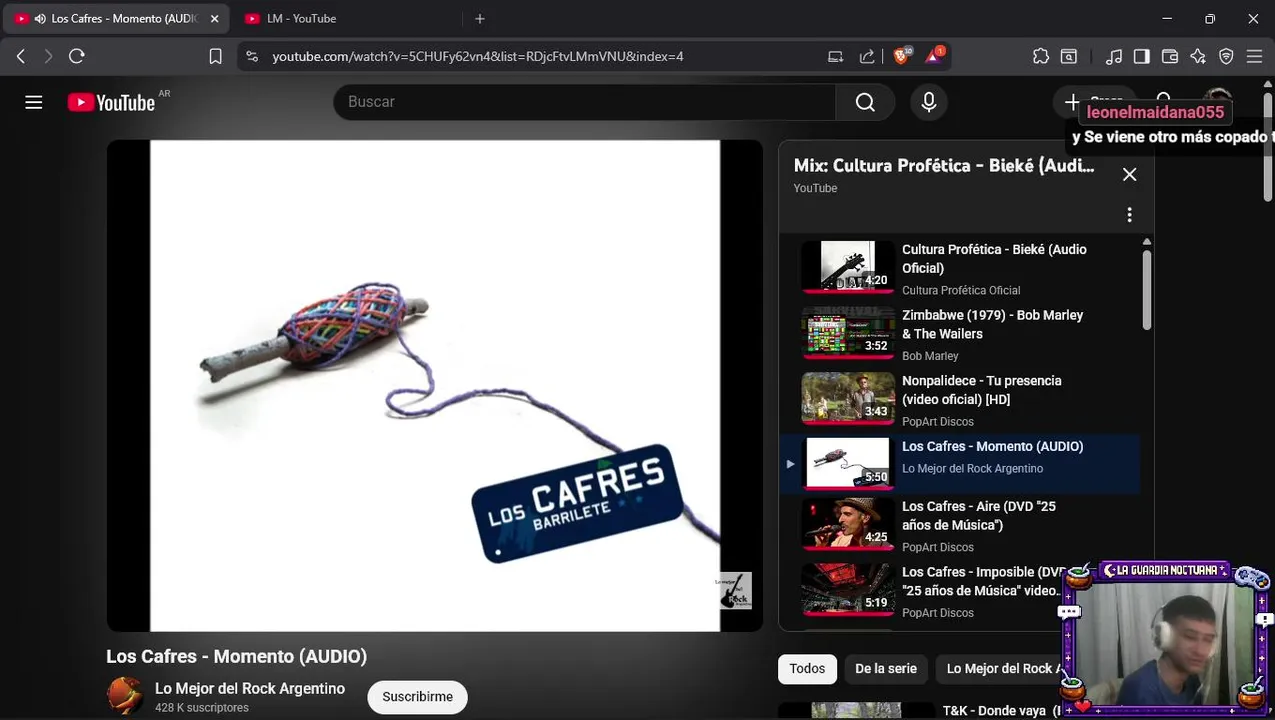Viewport: 1275px width, 720px height.
Task: Click the Mix playlist scrollbar handle
Action: click(x=1146, y=289)
